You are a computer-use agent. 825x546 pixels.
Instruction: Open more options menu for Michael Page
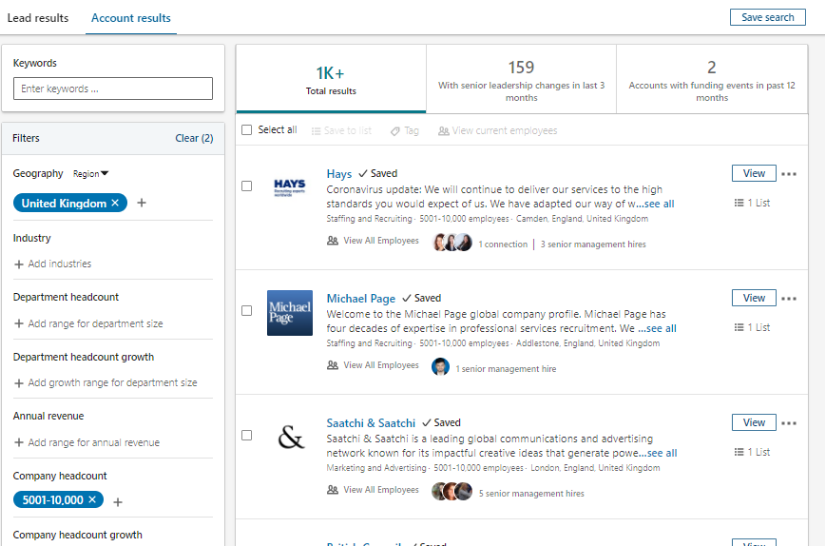pos(789,298)
